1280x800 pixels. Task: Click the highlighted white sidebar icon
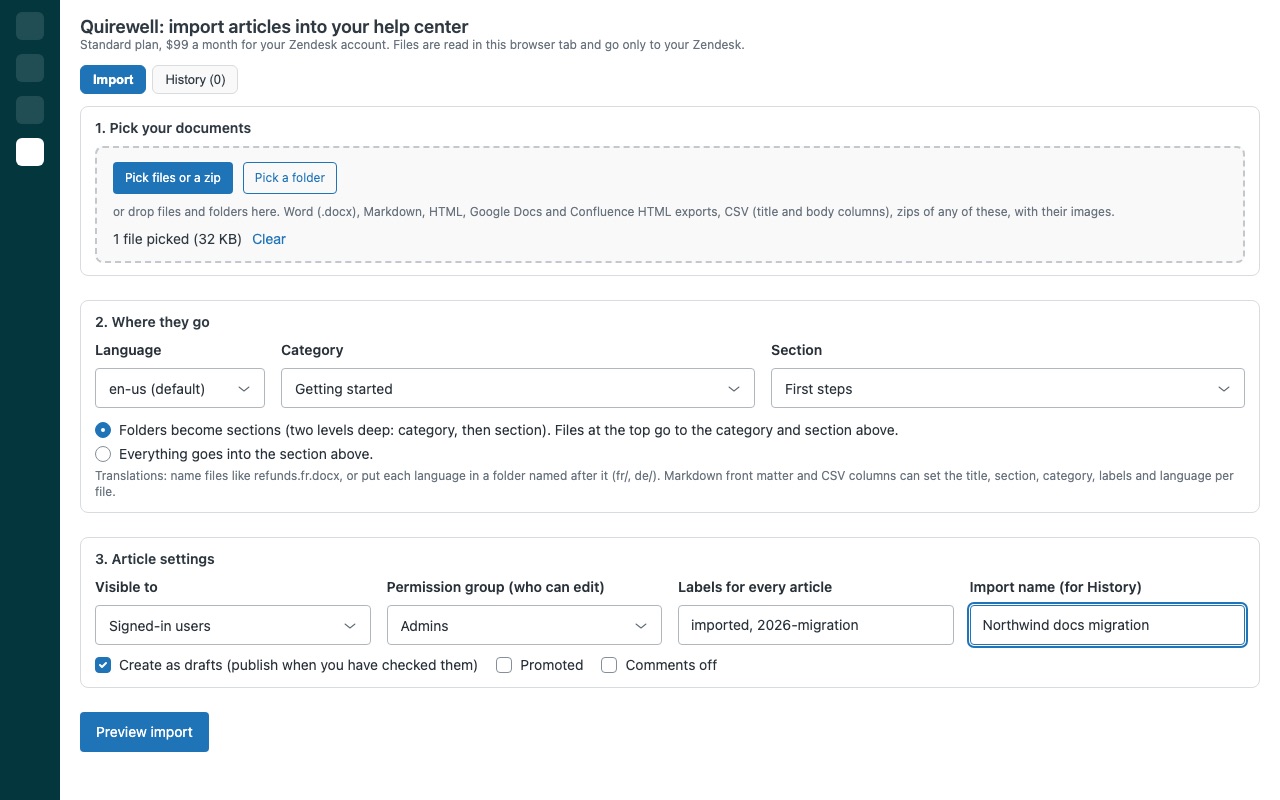[x=30, y=152]
